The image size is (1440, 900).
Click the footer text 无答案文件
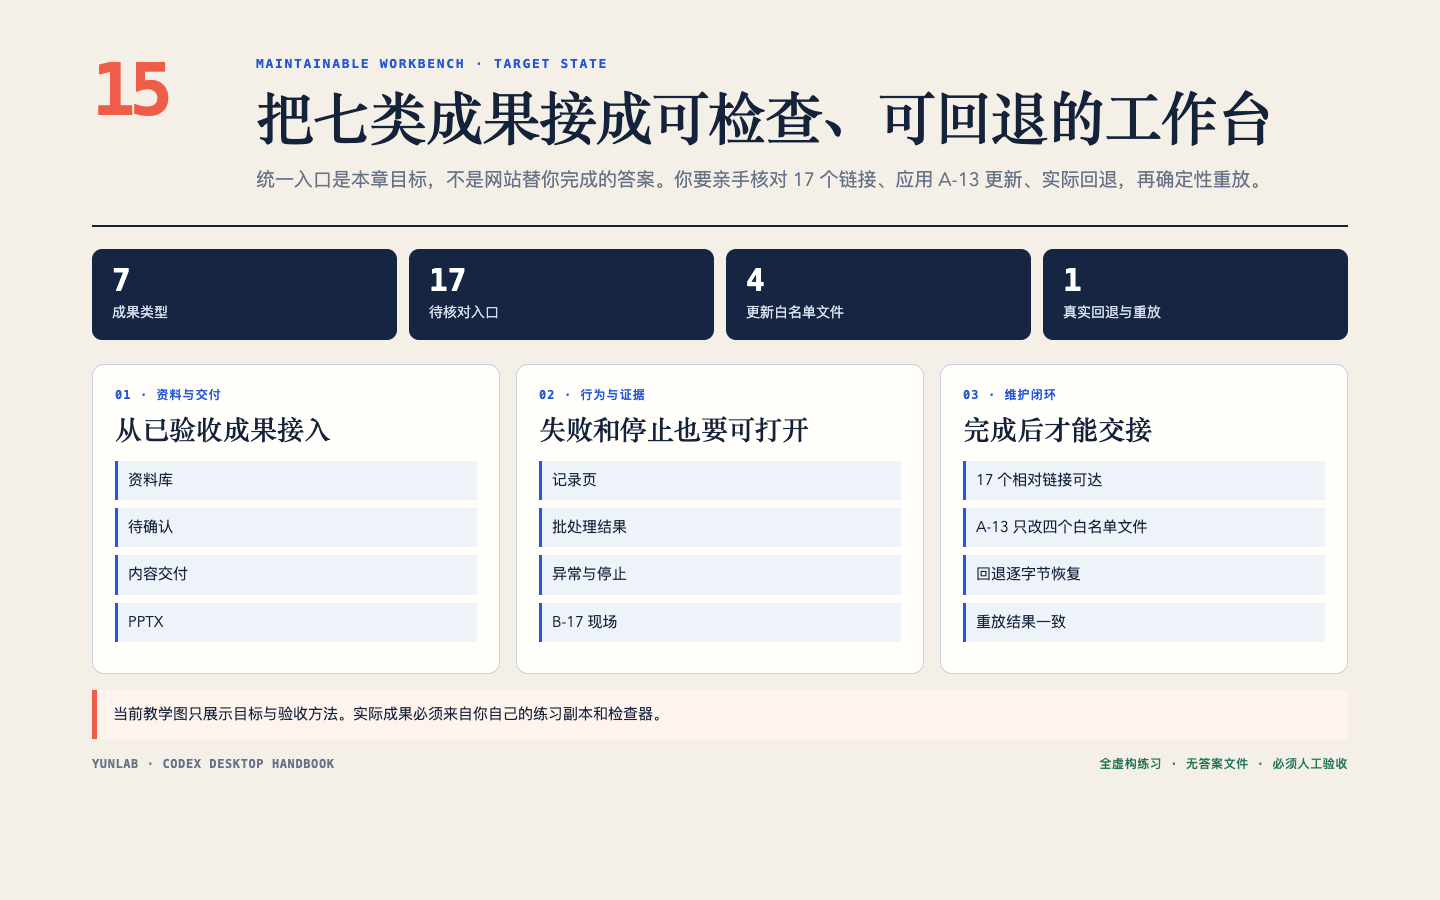(1217, 764)
